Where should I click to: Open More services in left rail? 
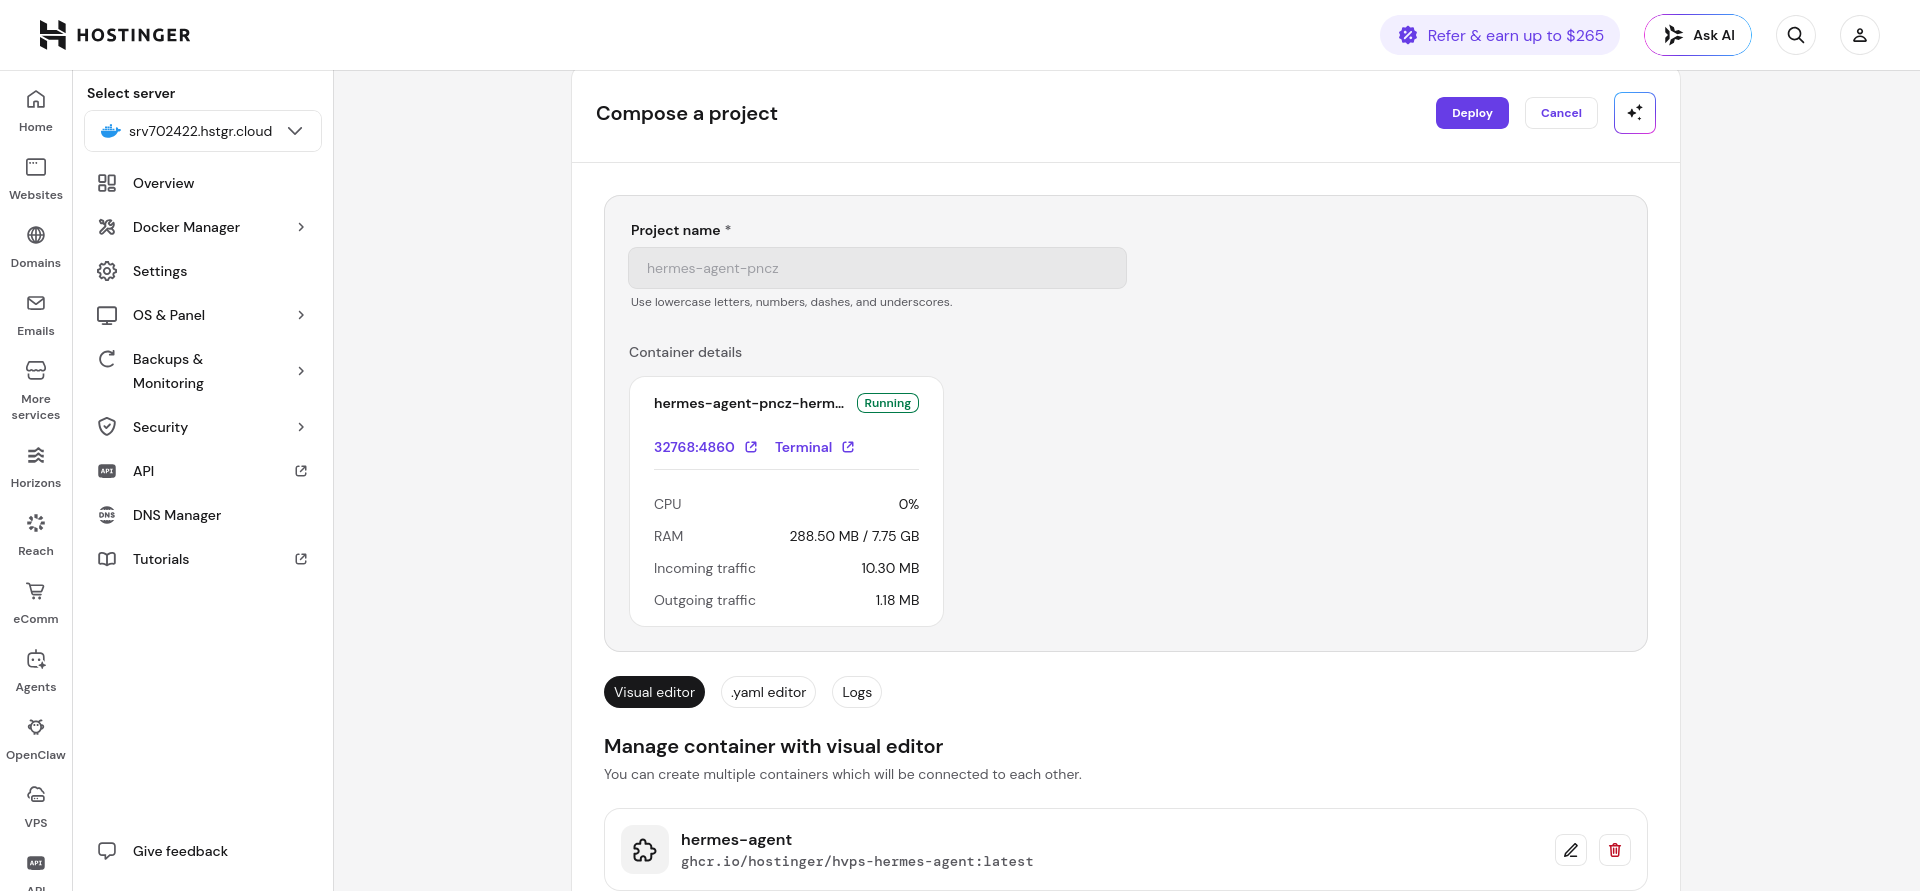click(36, 391)
